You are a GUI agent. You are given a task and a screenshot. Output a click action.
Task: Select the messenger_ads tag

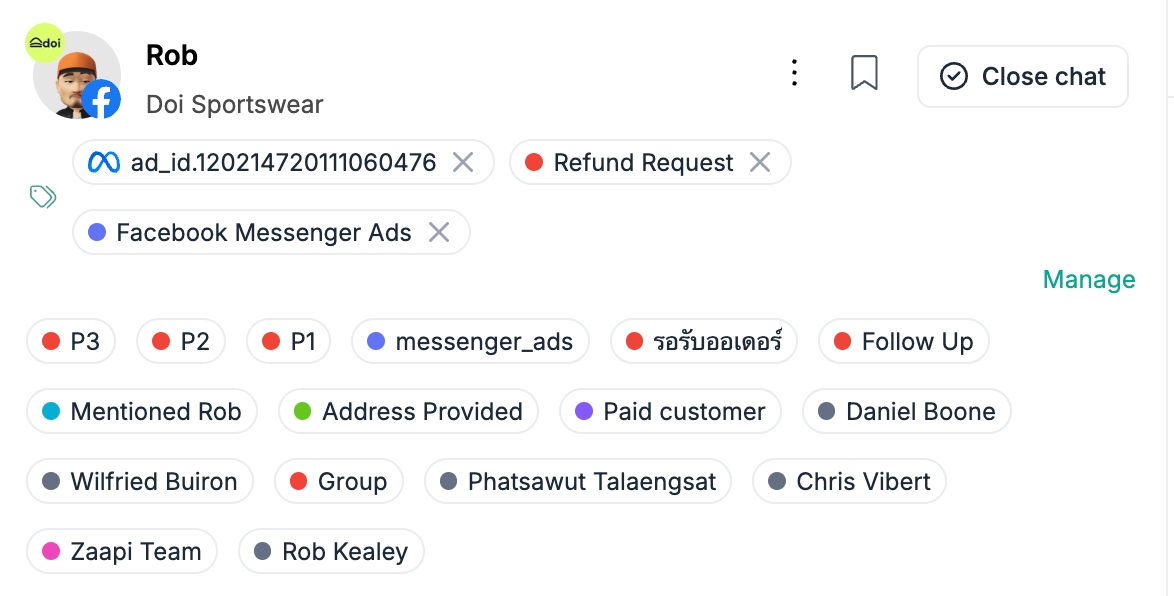pos(470,342)
